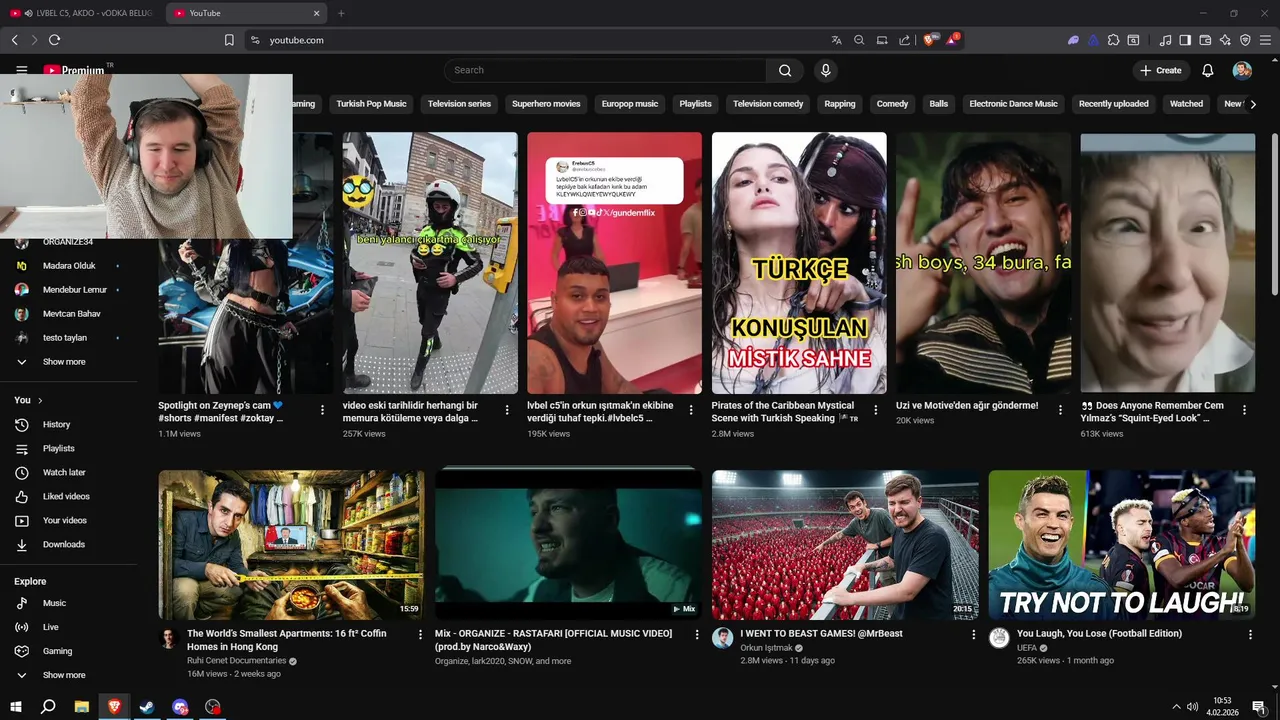Viewport: 1280px width, 720px height.
Task: Focus the YouTube Search field
Action: (605, 70)
